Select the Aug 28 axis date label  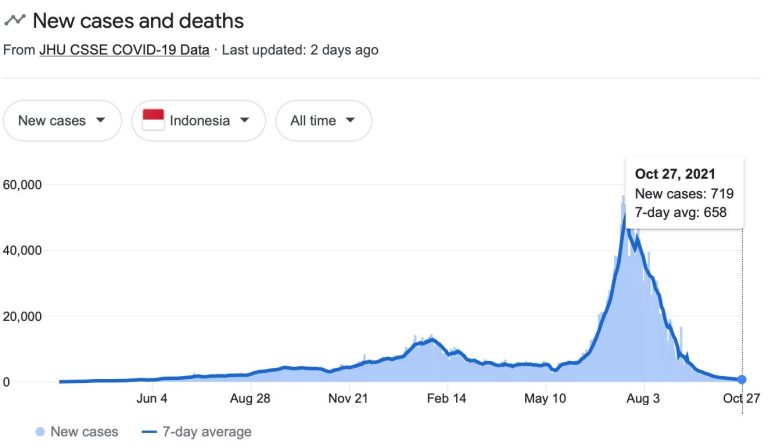coord(250,399)
